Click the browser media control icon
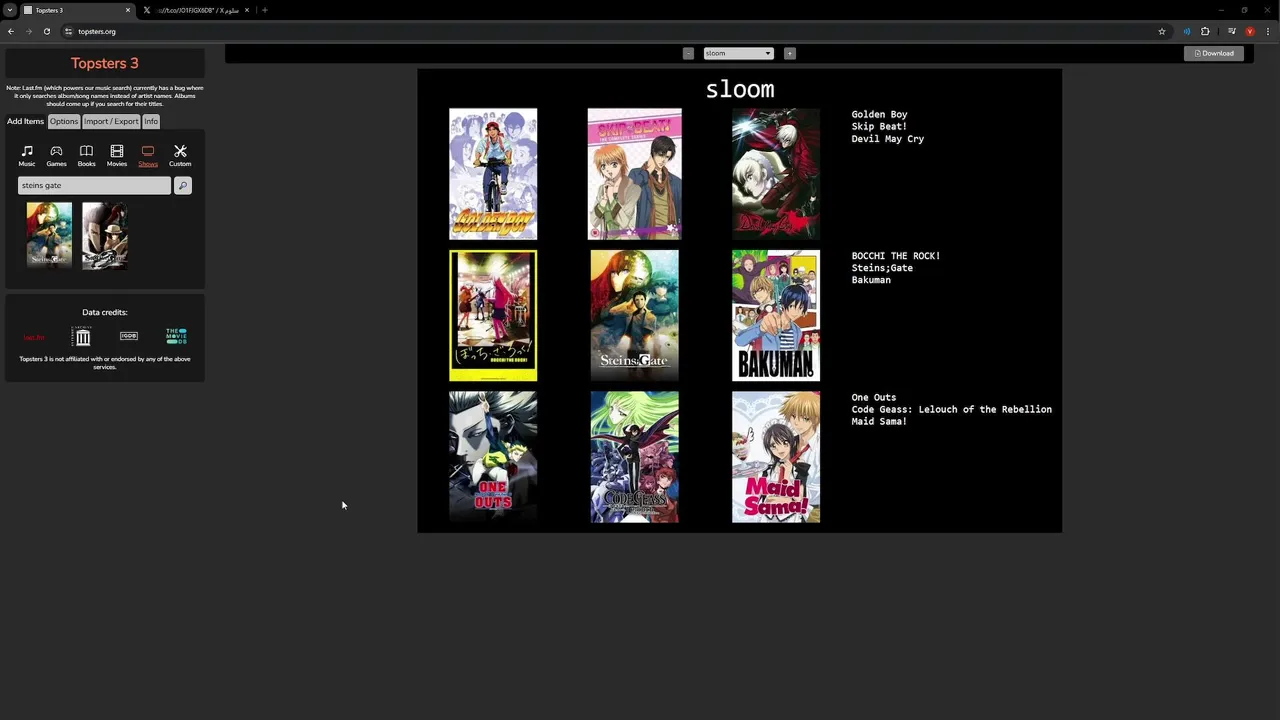The width and height of the screenshot is (1280, 720). [x=1231, y=31]
